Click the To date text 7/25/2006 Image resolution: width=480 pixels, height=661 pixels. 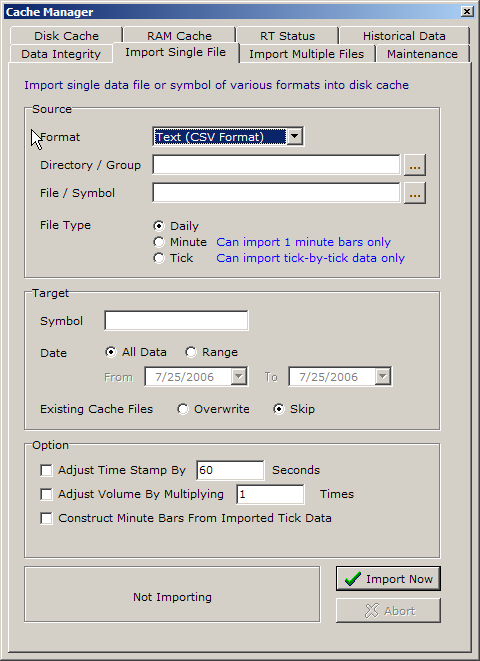click(328, 377)
